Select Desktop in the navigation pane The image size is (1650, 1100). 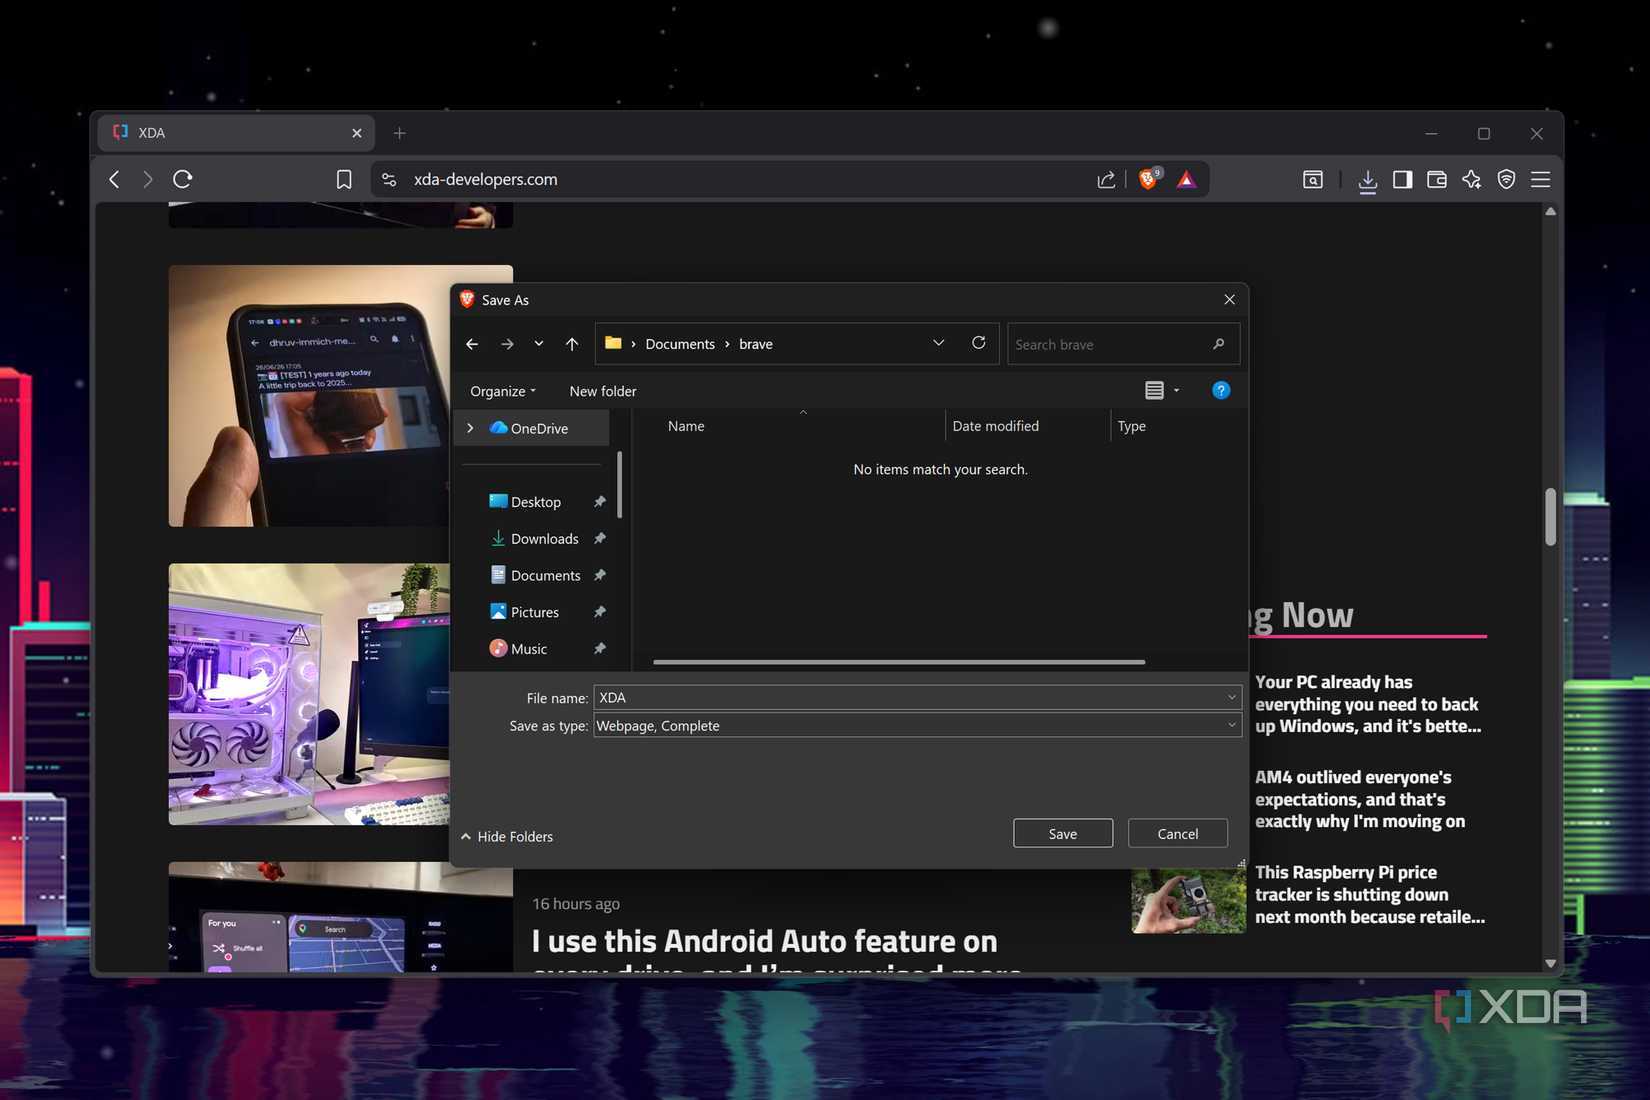(535, 502)
